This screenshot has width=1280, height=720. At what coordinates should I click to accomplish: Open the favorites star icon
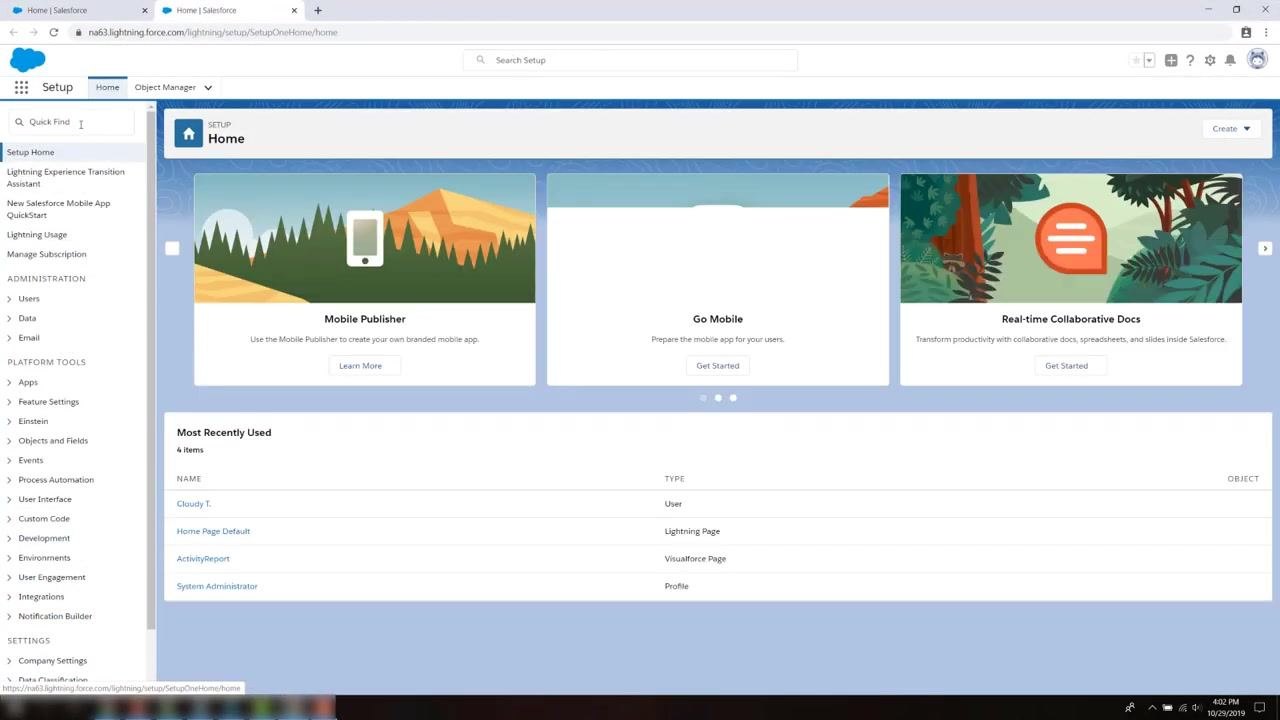[x=1136, y=60]
